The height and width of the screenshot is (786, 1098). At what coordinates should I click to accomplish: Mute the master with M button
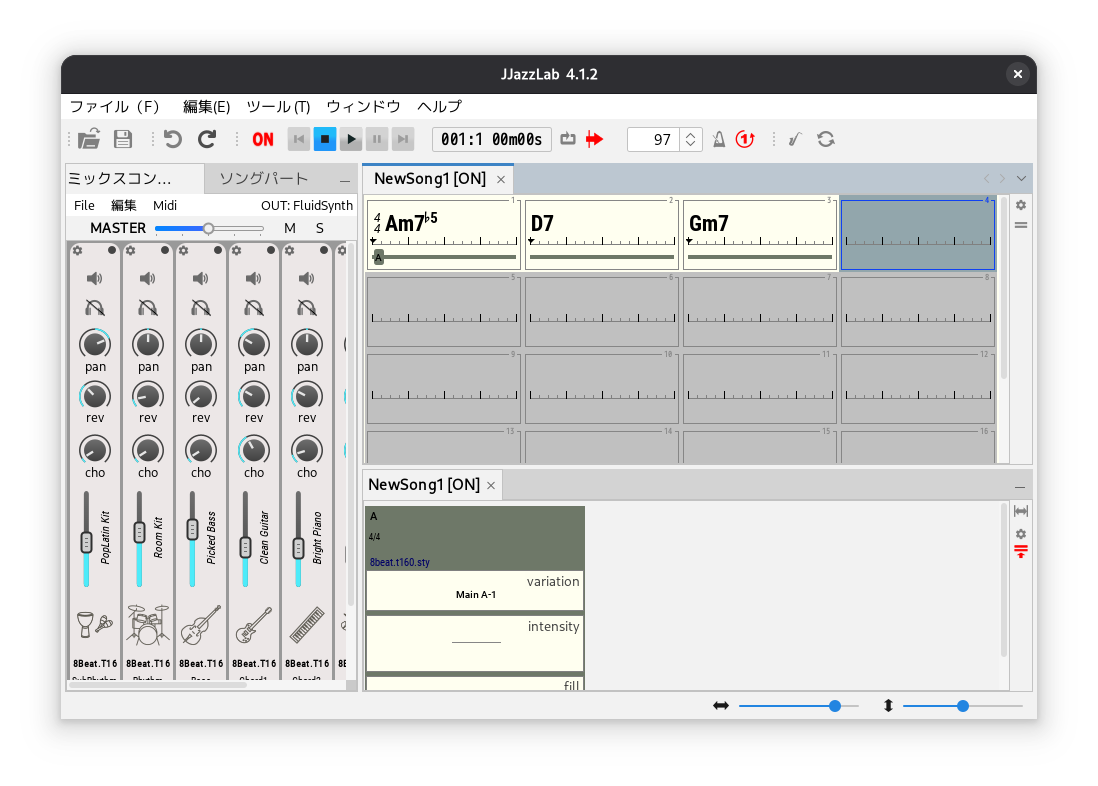click(x=290, y=228)
